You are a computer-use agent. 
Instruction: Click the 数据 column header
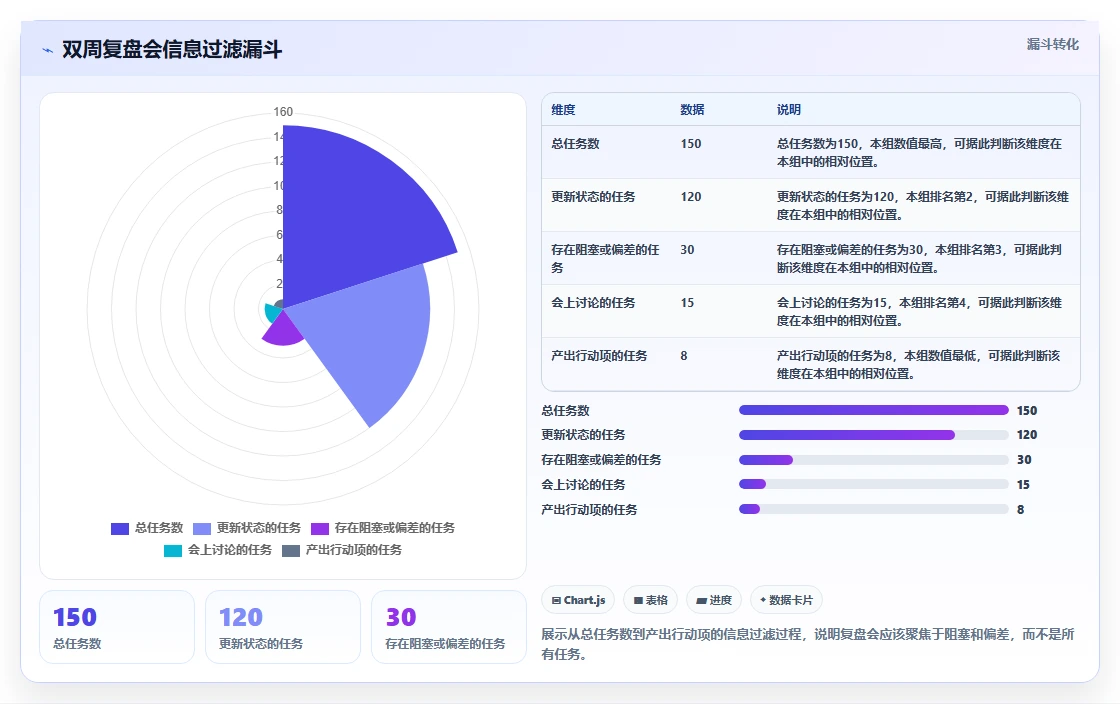pyautogui.click(x=692, y=110)
